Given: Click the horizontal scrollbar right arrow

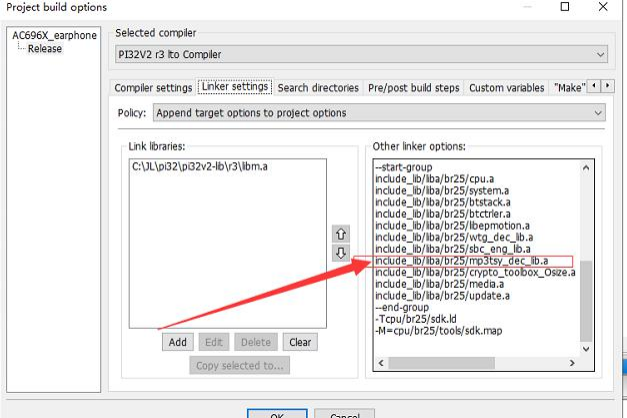Looking at the screenshot, I should click(x=572, y=363).
